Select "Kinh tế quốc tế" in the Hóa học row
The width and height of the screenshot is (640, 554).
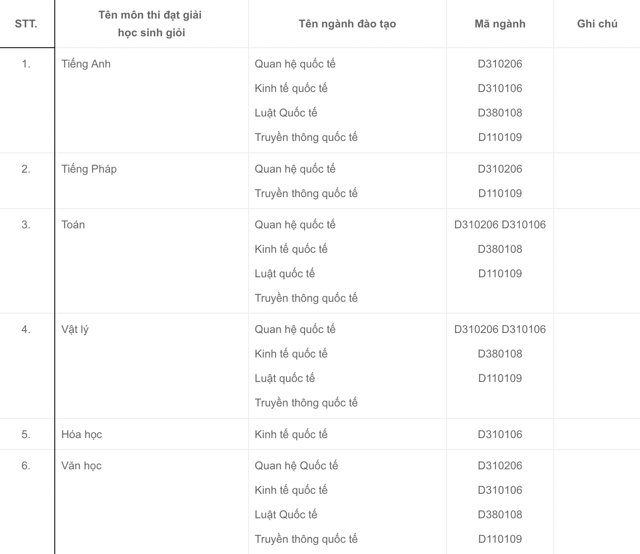(291, 434)
